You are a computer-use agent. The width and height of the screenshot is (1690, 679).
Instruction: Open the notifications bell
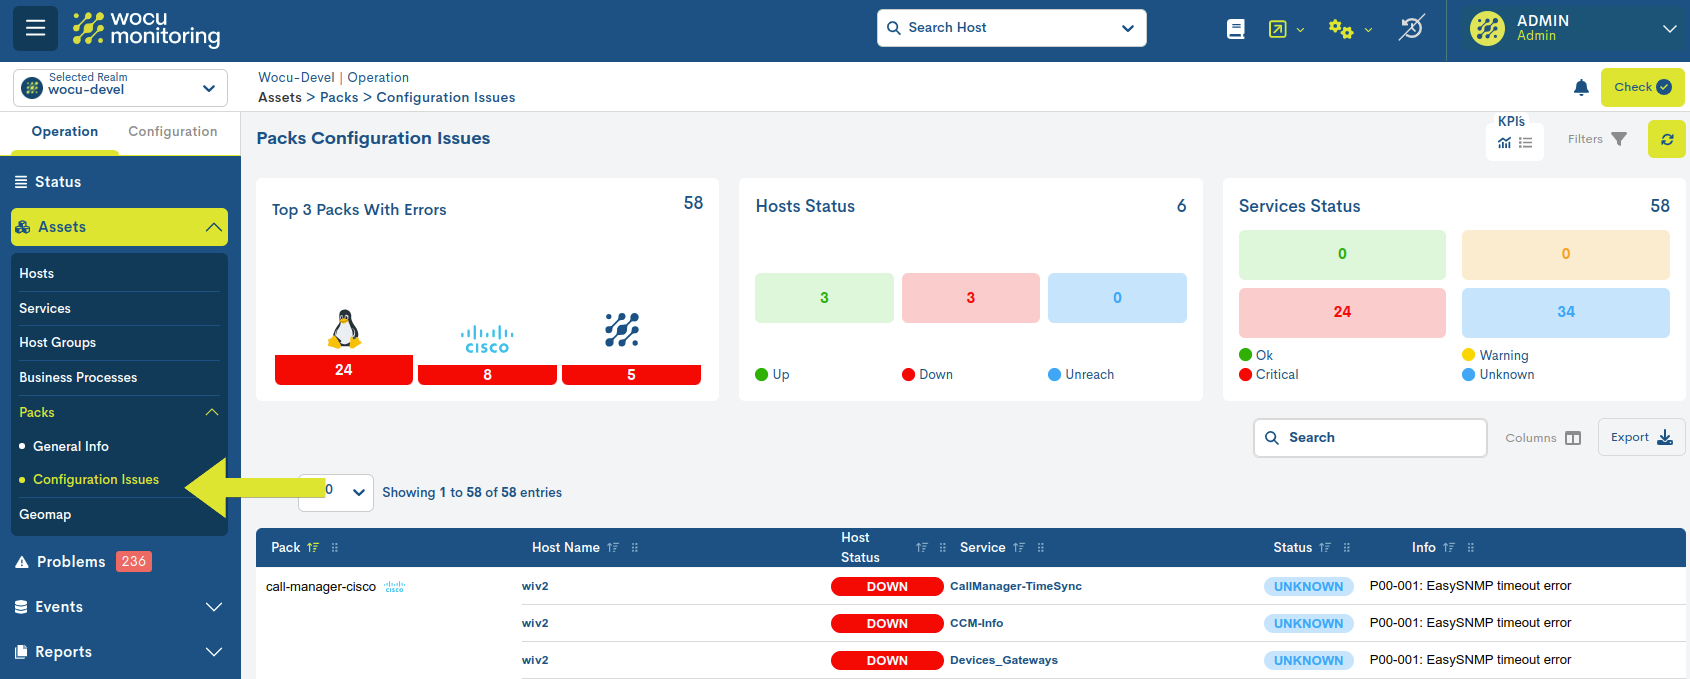[x=1581, y=88]
